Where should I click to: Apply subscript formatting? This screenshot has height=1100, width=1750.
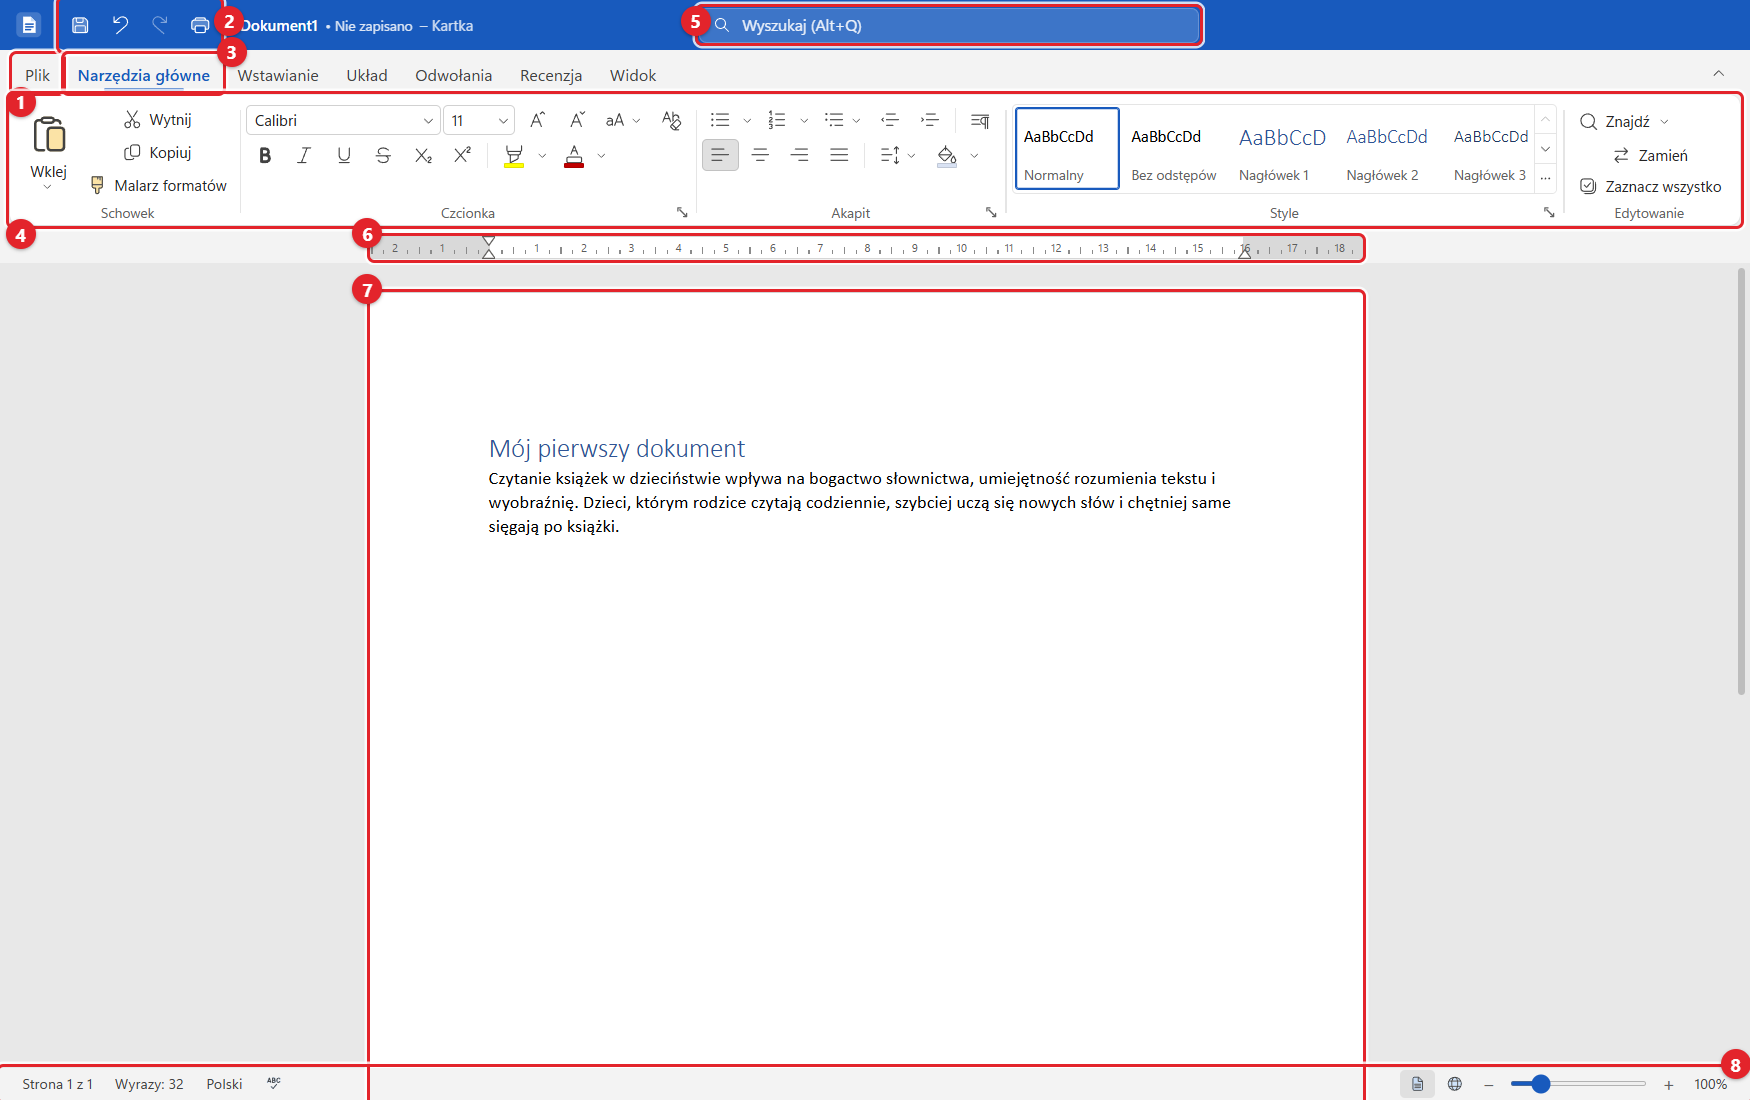click(423, 155)
